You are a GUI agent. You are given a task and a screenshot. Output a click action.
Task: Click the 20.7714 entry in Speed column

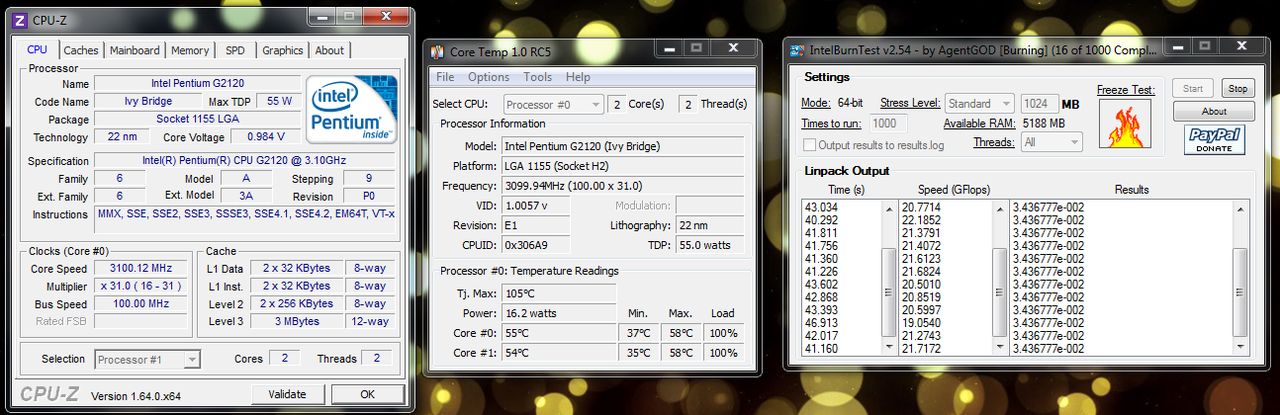[921, 207]
